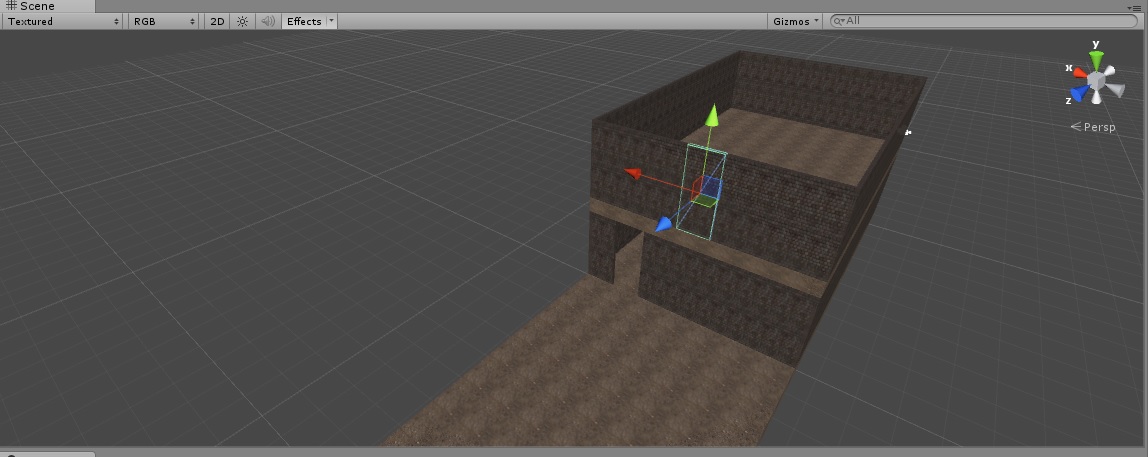Image resolution: width=1148 pixels, height=457 pixels.
Task: Click the search magnifier icon
Action: point(839,21)
